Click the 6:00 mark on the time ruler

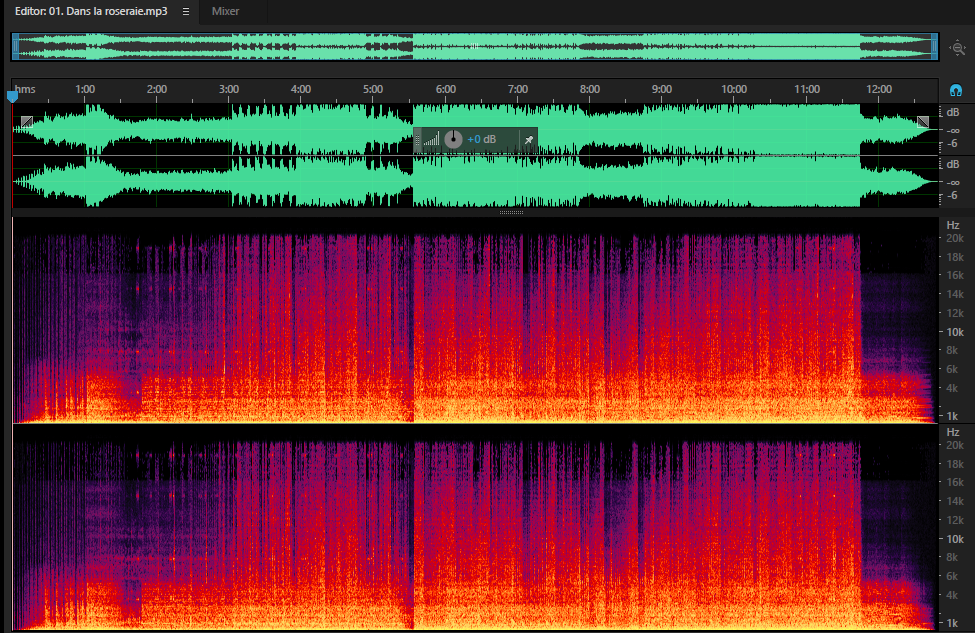click(446, 90)
